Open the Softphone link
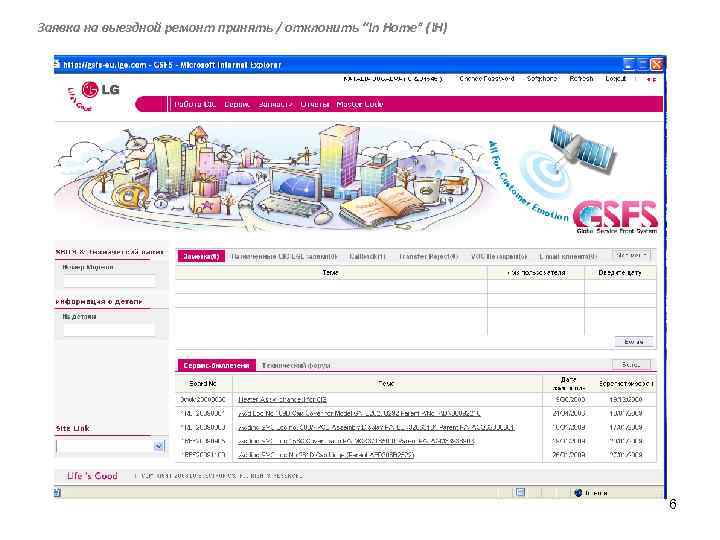The image size is (720, 540). 541,79
